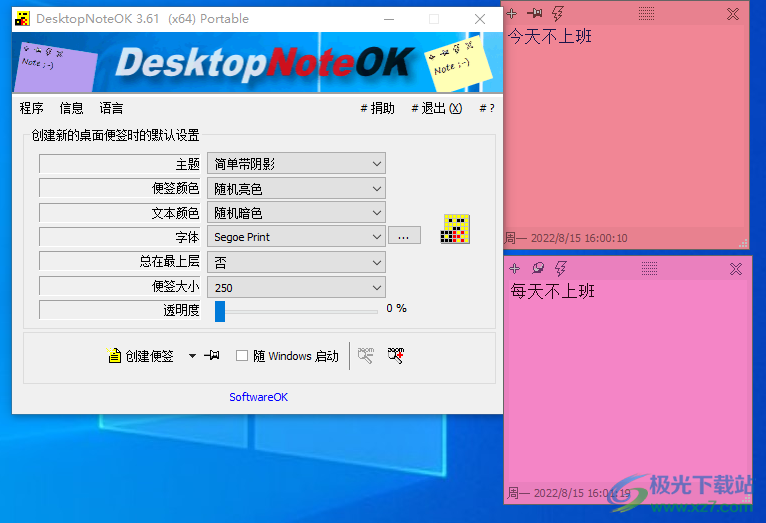Minimize the DesktopNoteOK window
This screenshot has height=523, width=766.
[x=389, y=19]
